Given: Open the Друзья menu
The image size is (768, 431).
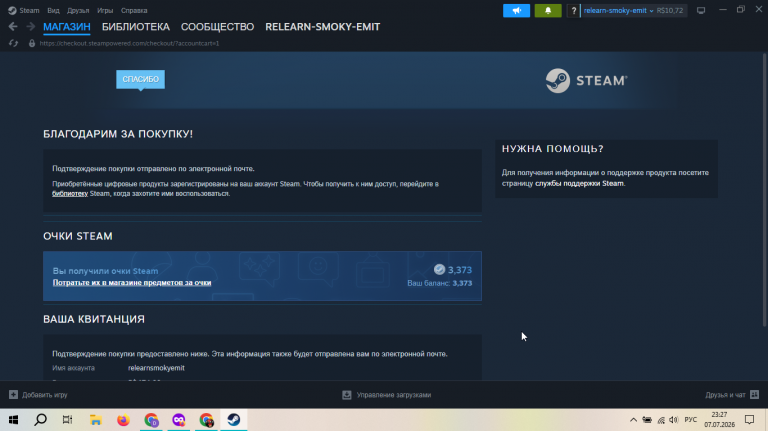Looking at the screenshot, I should pos(78,10).
